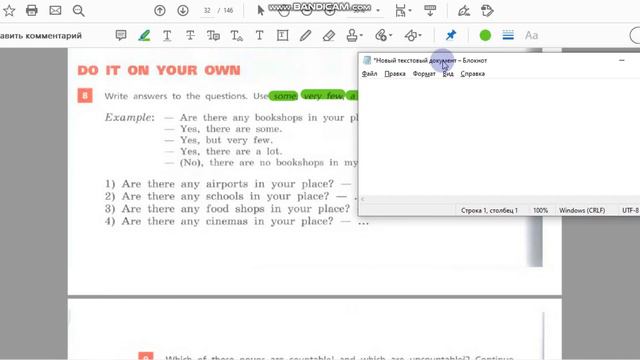
Task: Open the find text magnifier
Action: [78, 11]
